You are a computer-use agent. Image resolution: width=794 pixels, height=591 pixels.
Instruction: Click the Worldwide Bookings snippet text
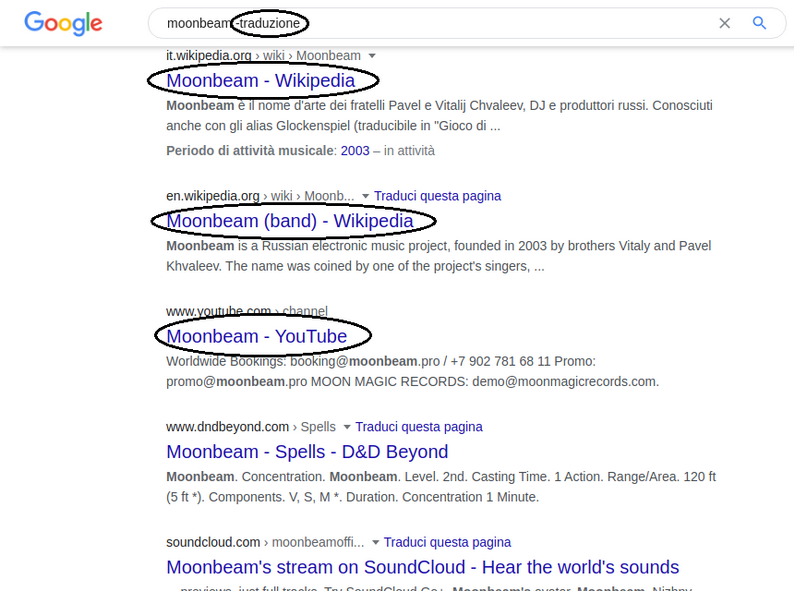coord(412,371)
